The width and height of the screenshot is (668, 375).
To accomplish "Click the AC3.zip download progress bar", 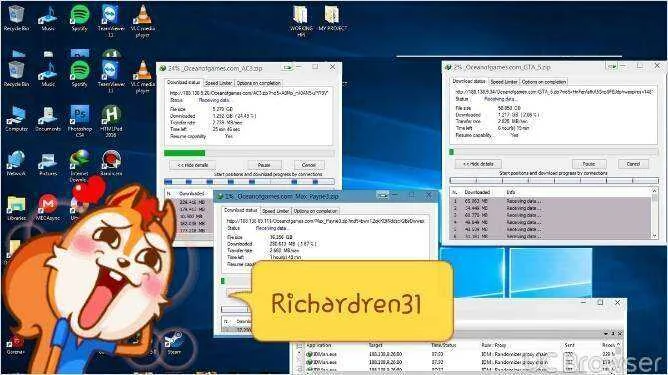I will coord(249,153).
